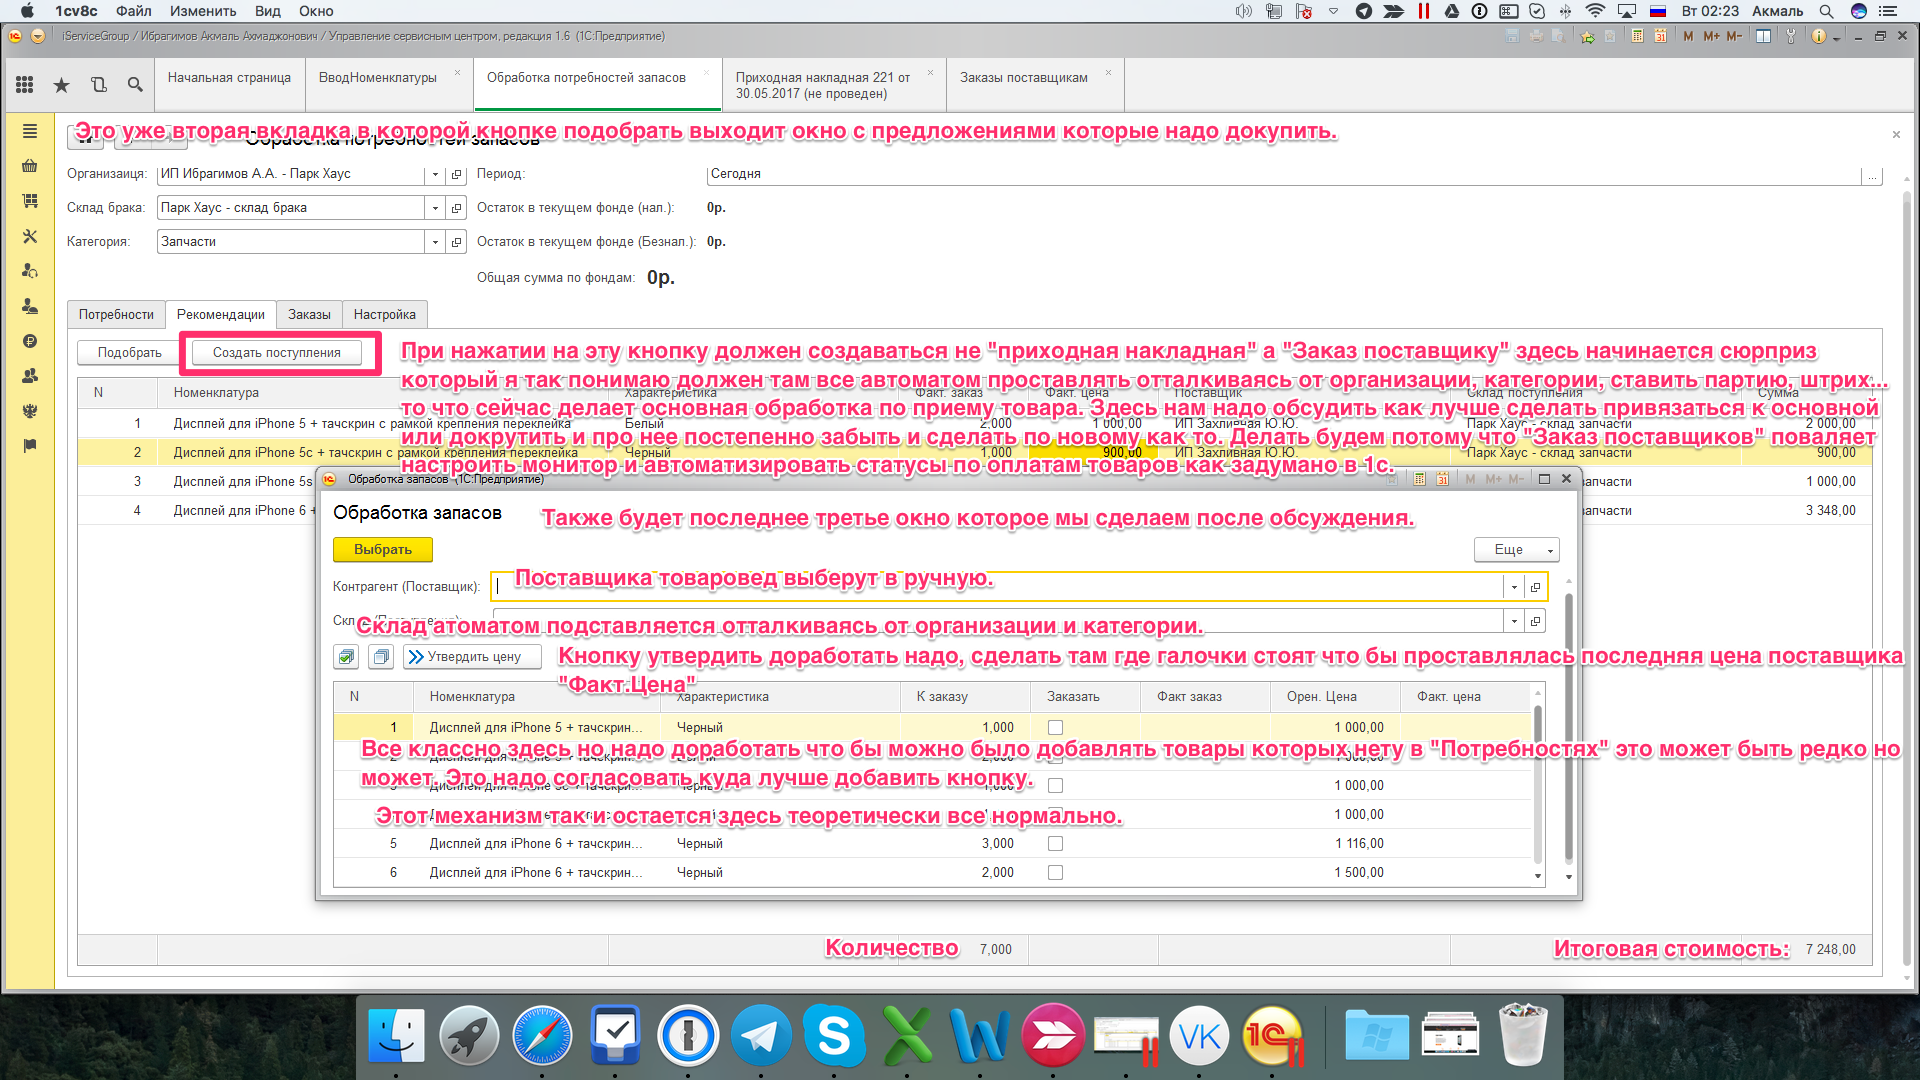Open history scroll icon in toolbar

pyautogui.click(x=98, y=85)
